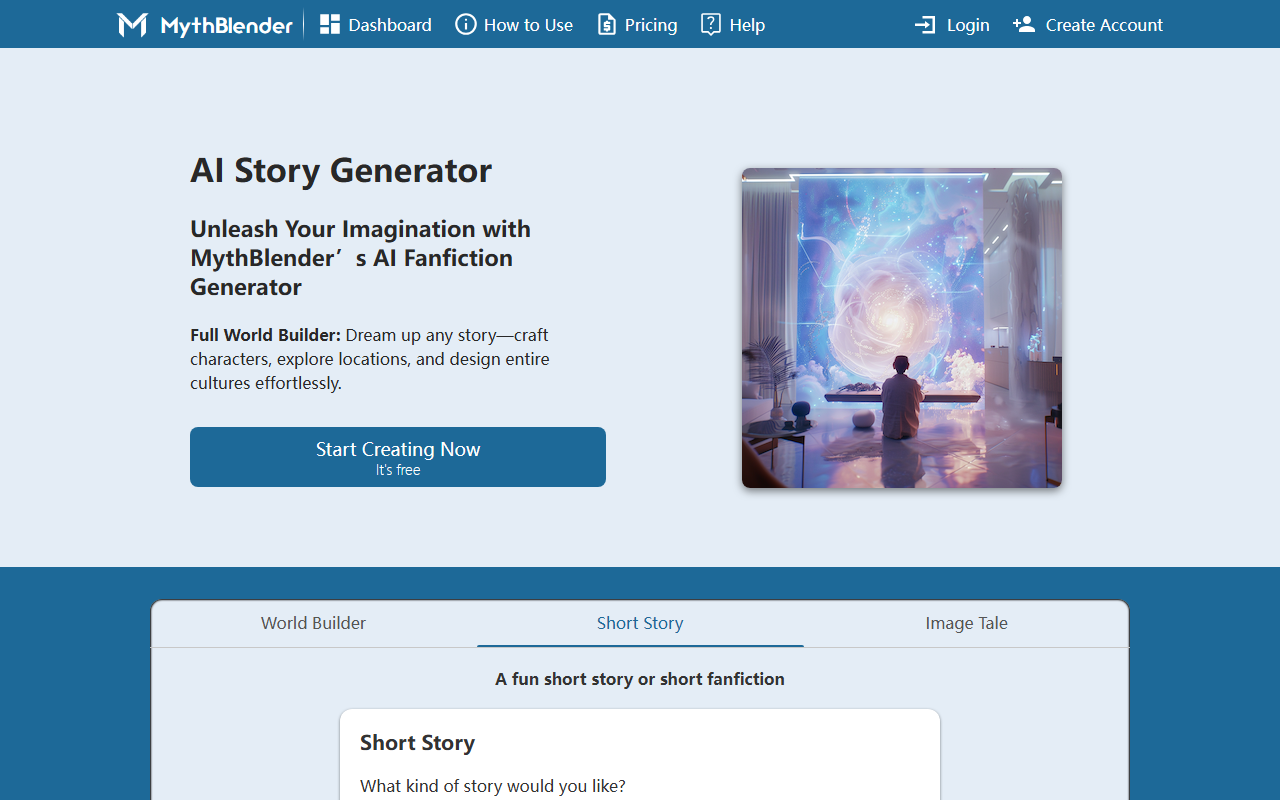Click the Full World Builder description text
The image size is (1280, 800).
(x=370, y=359)
